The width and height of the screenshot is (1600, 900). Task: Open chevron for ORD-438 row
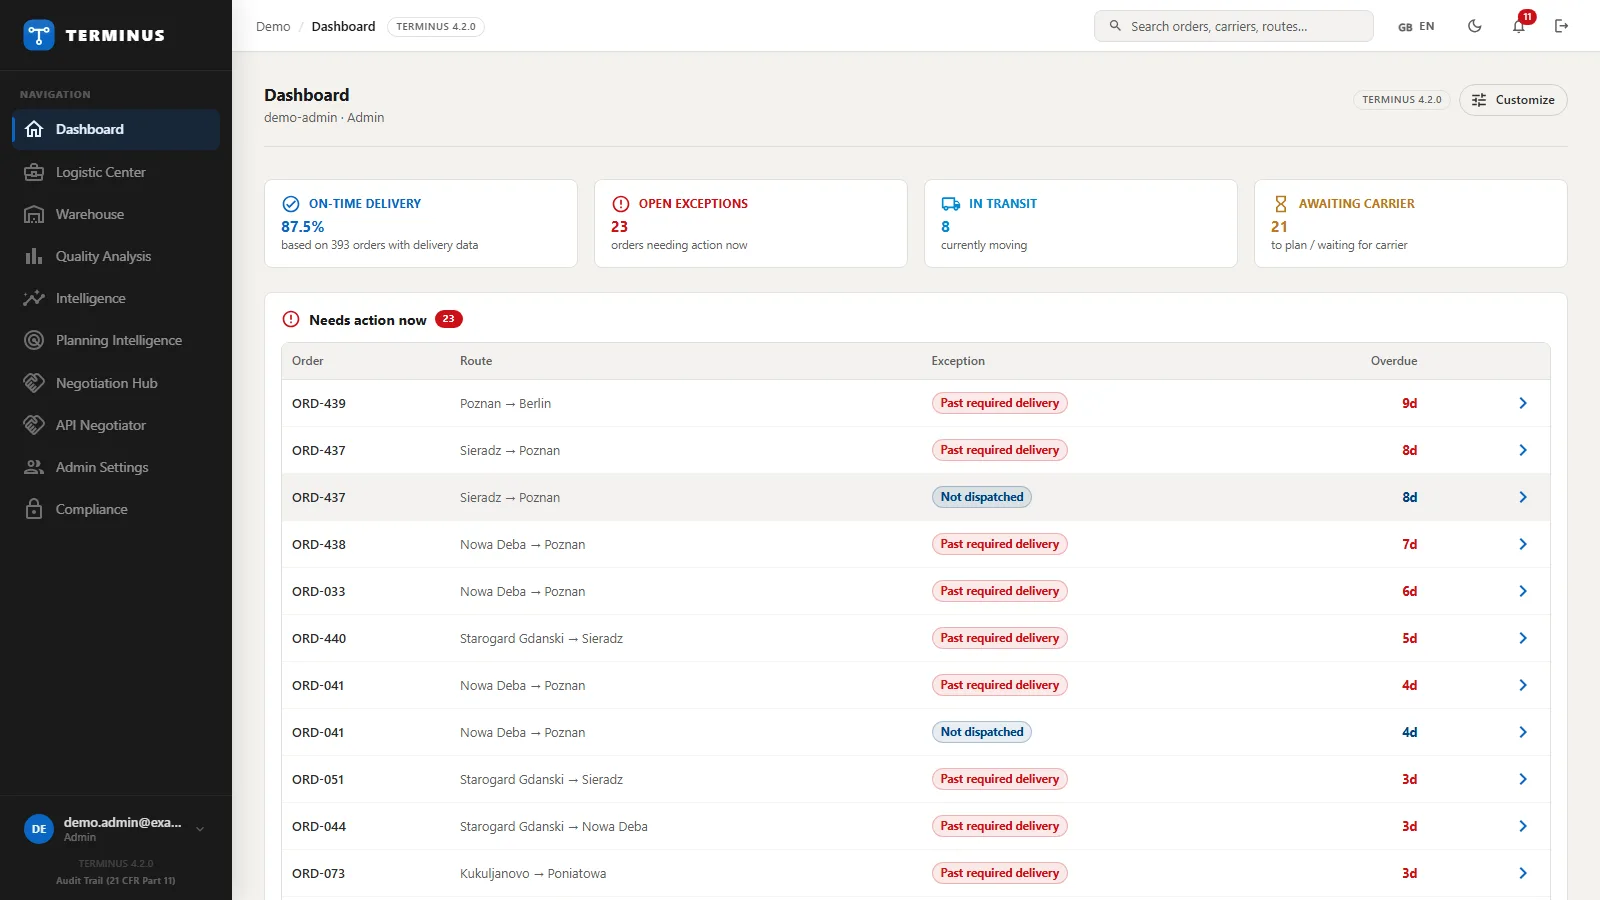1523,544
